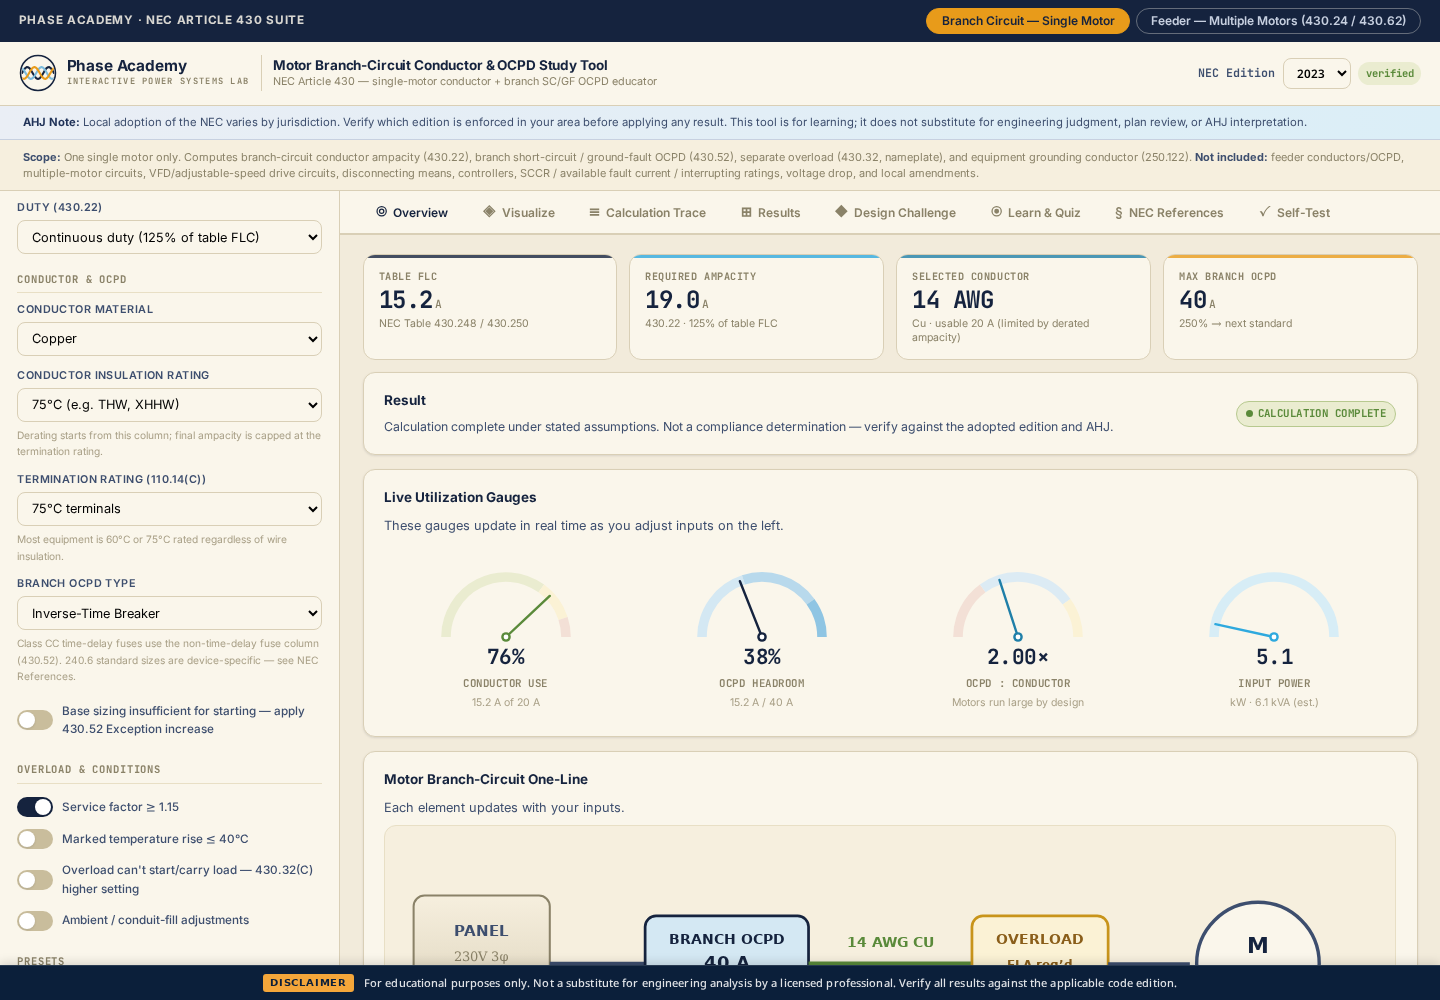Open the Termination Rating dropdown
Image resolution: width=1440 pixels, height=1000 pixels.
click(x=169, y=509)
